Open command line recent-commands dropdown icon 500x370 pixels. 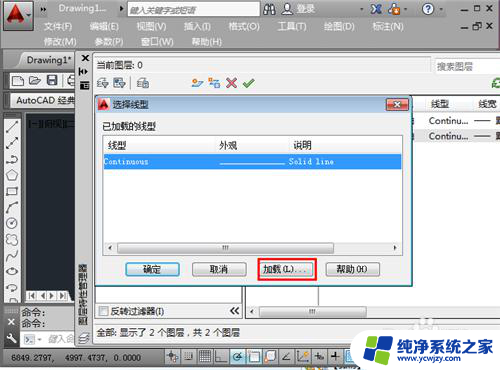click(31, 340)
